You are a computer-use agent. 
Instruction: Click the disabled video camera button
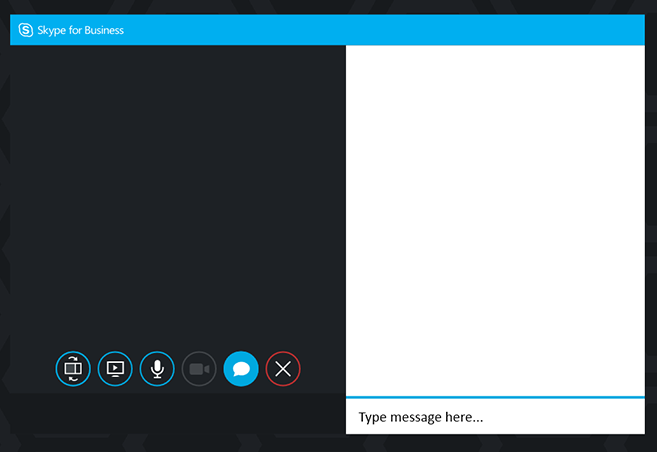pyautogui.click(x=199, y=369)
